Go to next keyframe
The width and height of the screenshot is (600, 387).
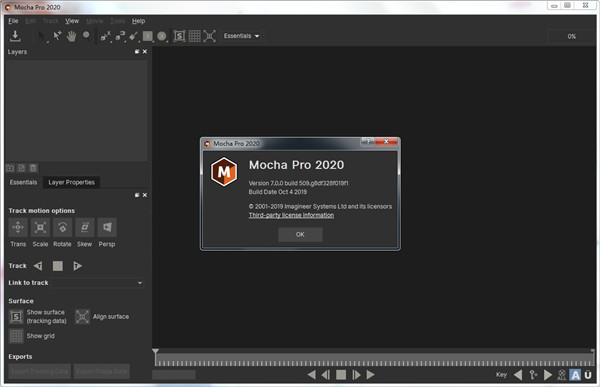548,375
